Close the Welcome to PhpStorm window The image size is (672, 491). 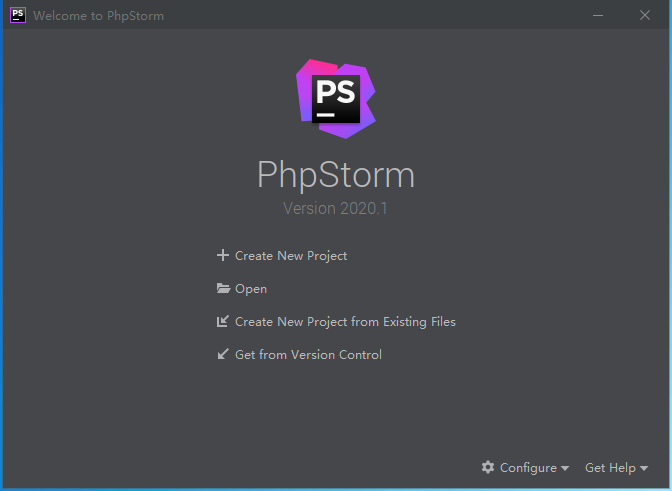(645, 15)
